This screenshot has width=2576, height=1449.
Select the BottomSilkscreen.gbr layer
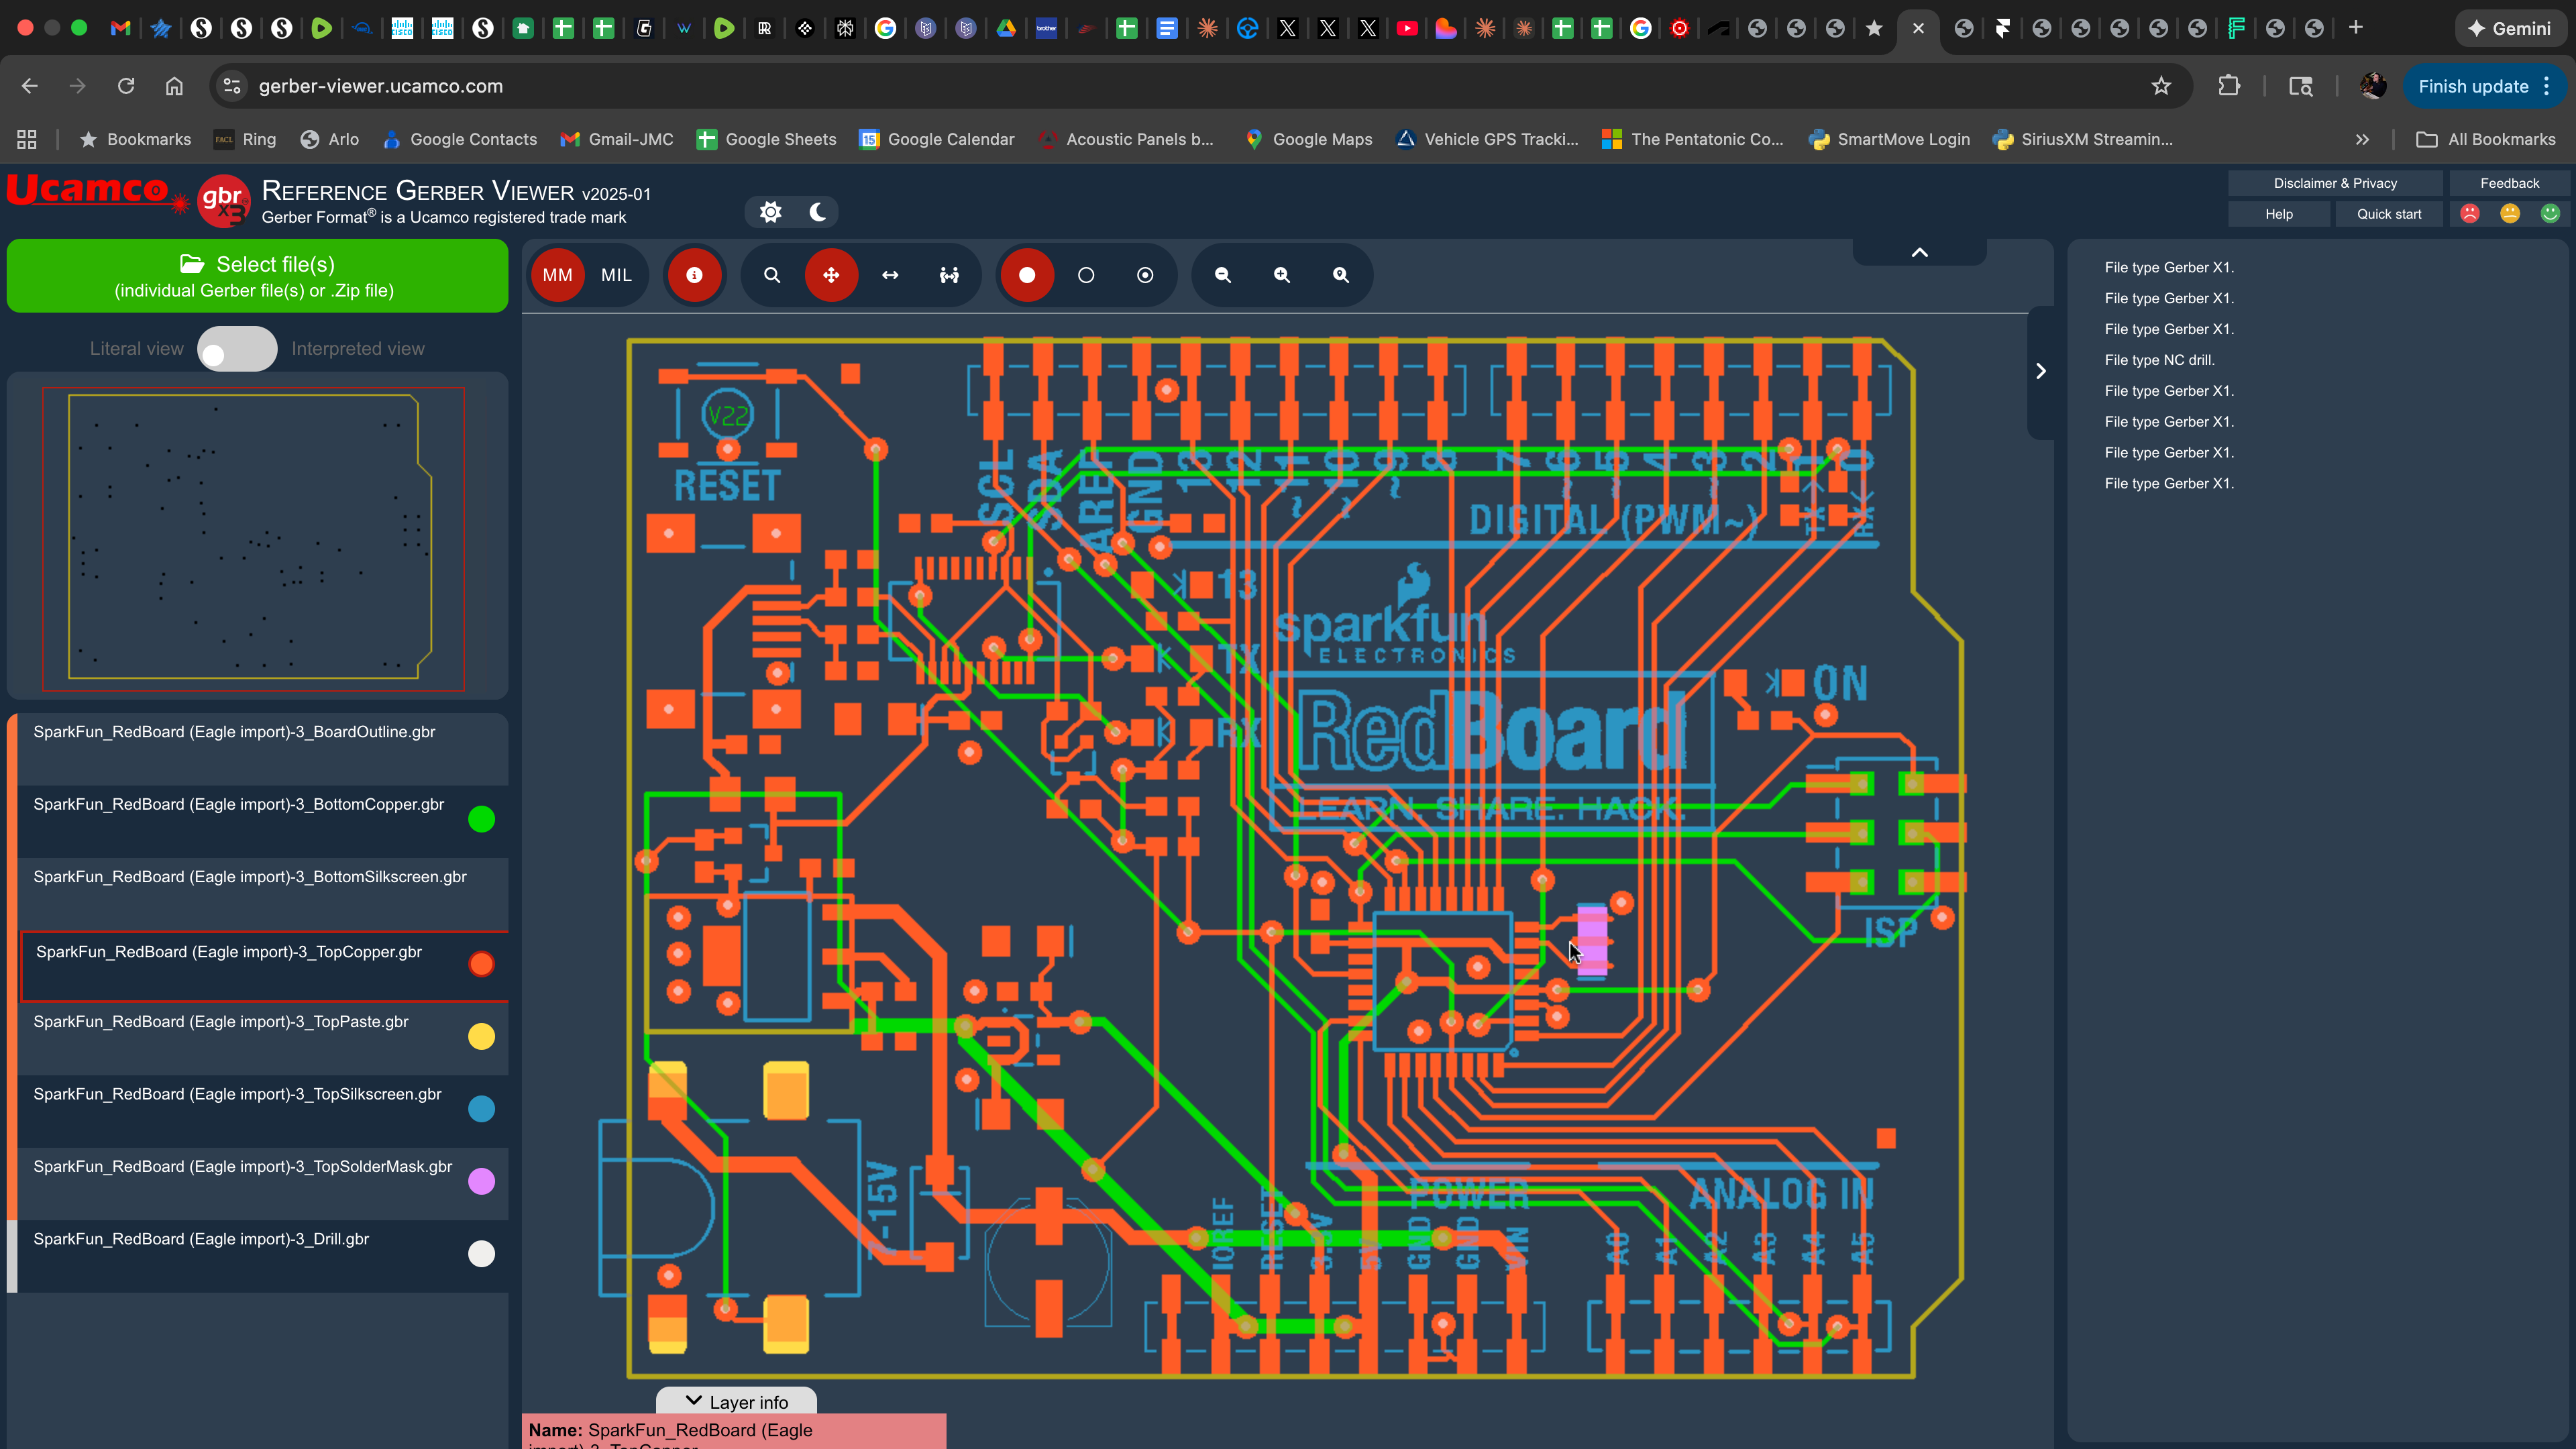click(x=262, y=894)
